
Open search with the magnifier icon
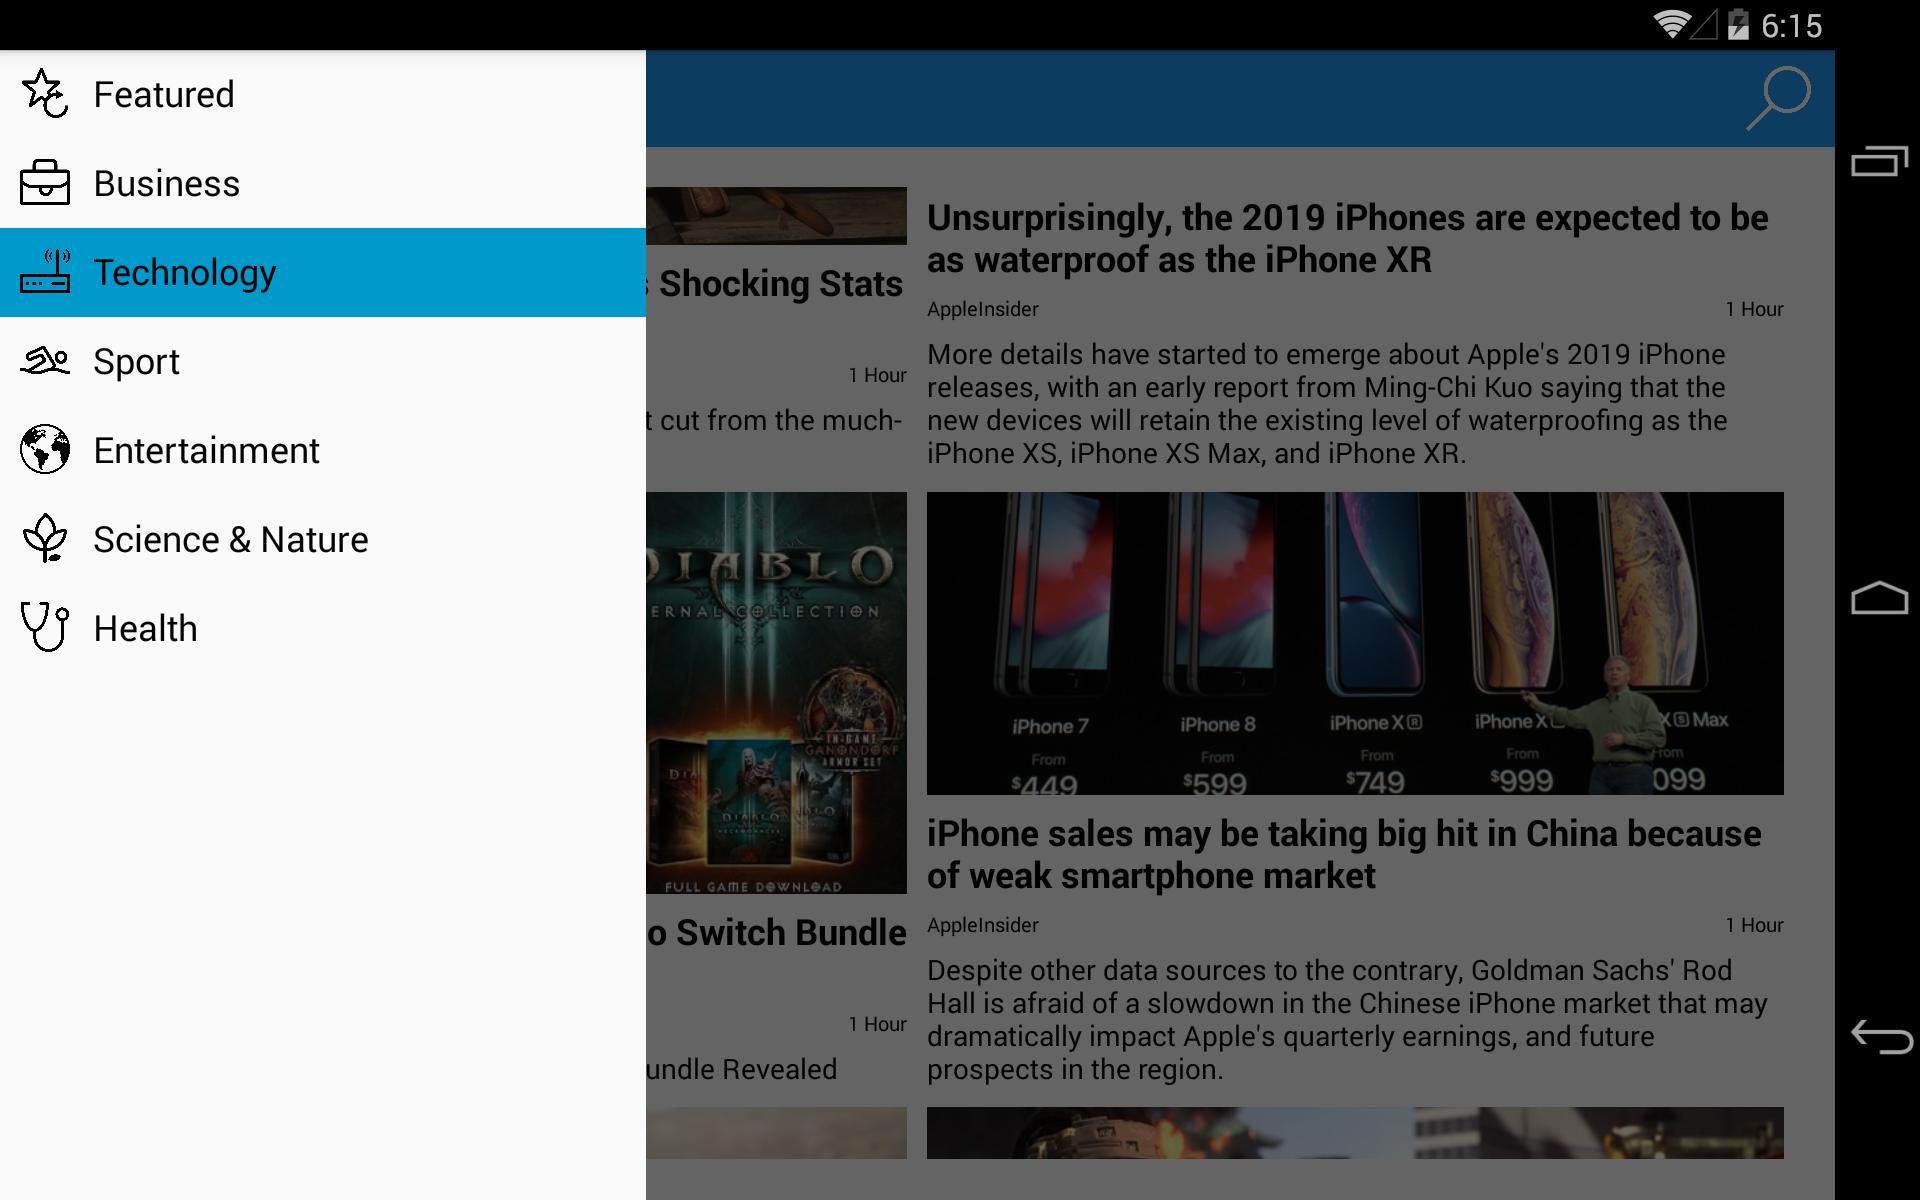tap(1778, 98)
